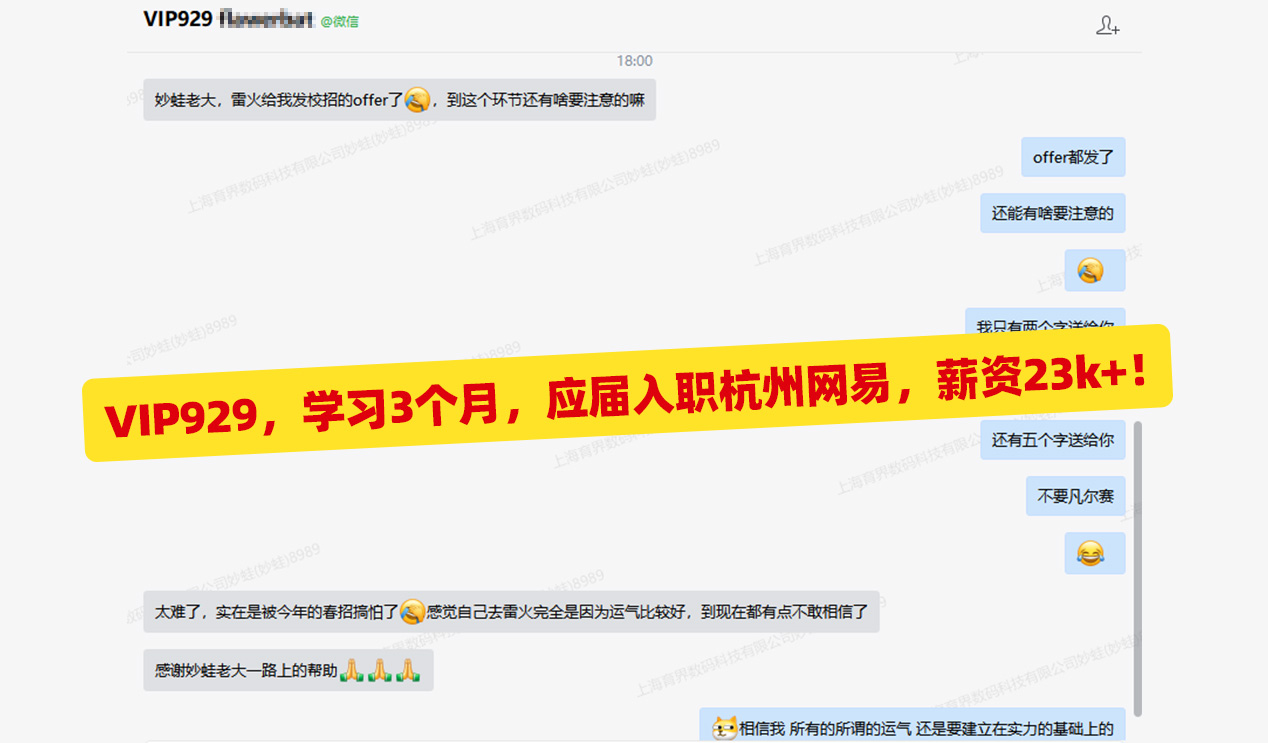Select the message '不要凡尔赛'
Viewport: 1268px width, 743px height.
pos(1075,496)
